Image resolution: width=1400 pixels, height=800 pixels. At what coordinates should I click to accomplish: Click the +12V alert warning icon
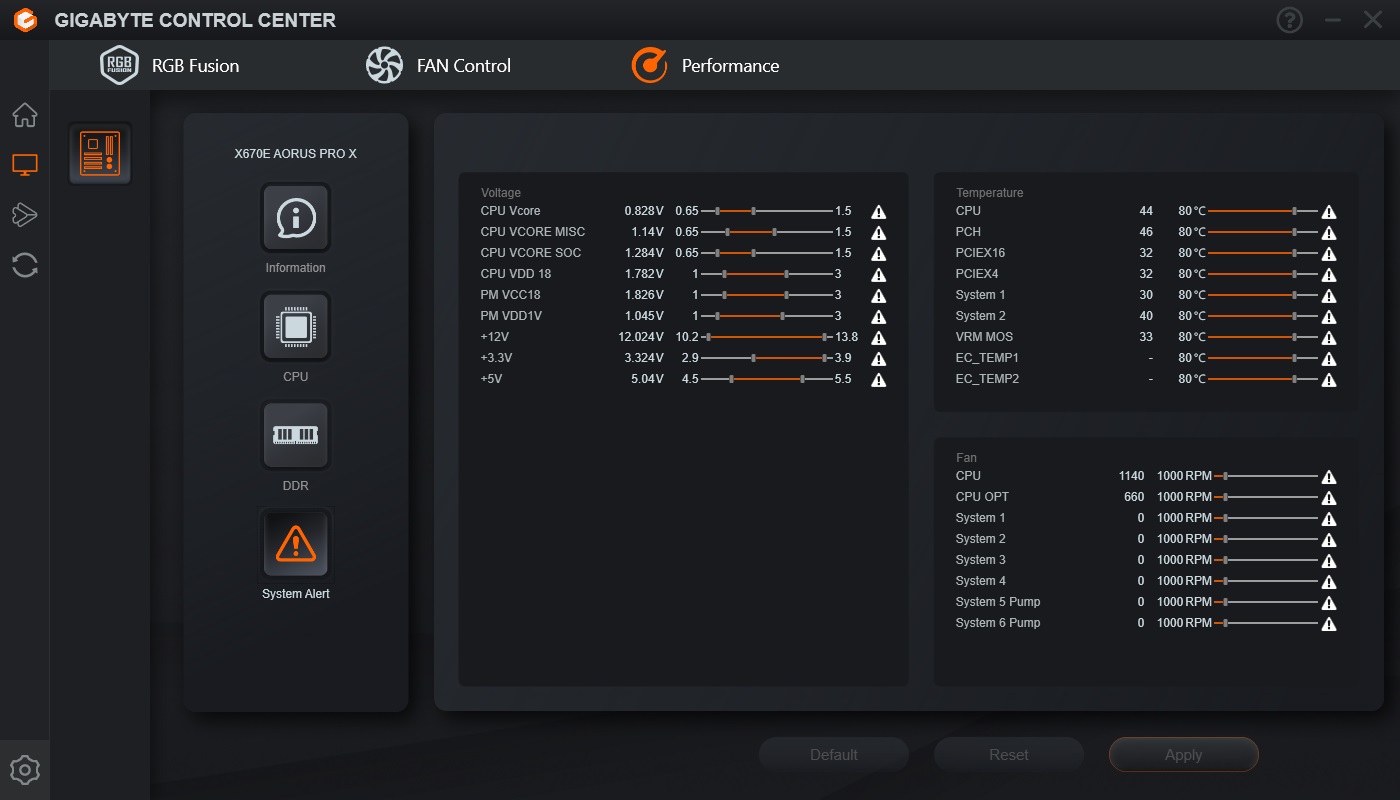pyautogui.click(x=878, y=338)
